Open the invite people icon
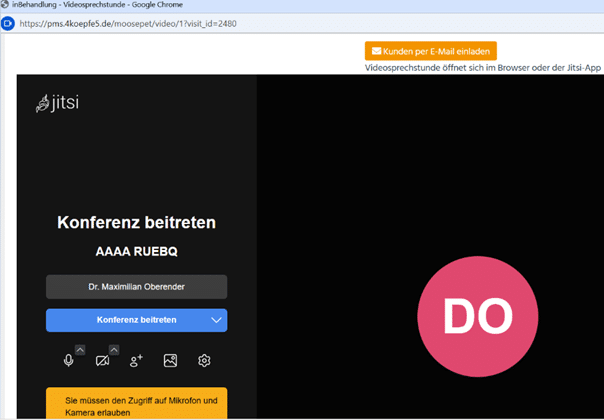 [136, 360]
